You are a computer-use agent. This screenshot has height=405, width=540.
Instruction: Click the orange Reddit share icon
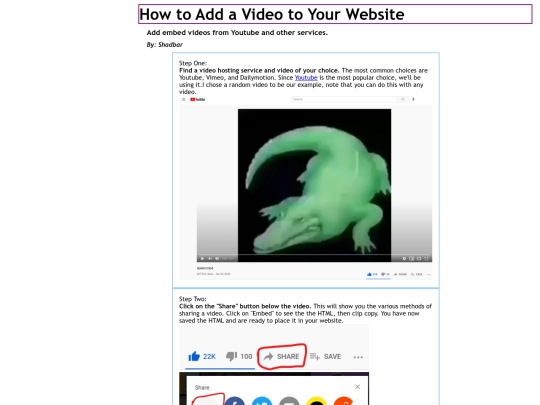[x=344, y=401]
